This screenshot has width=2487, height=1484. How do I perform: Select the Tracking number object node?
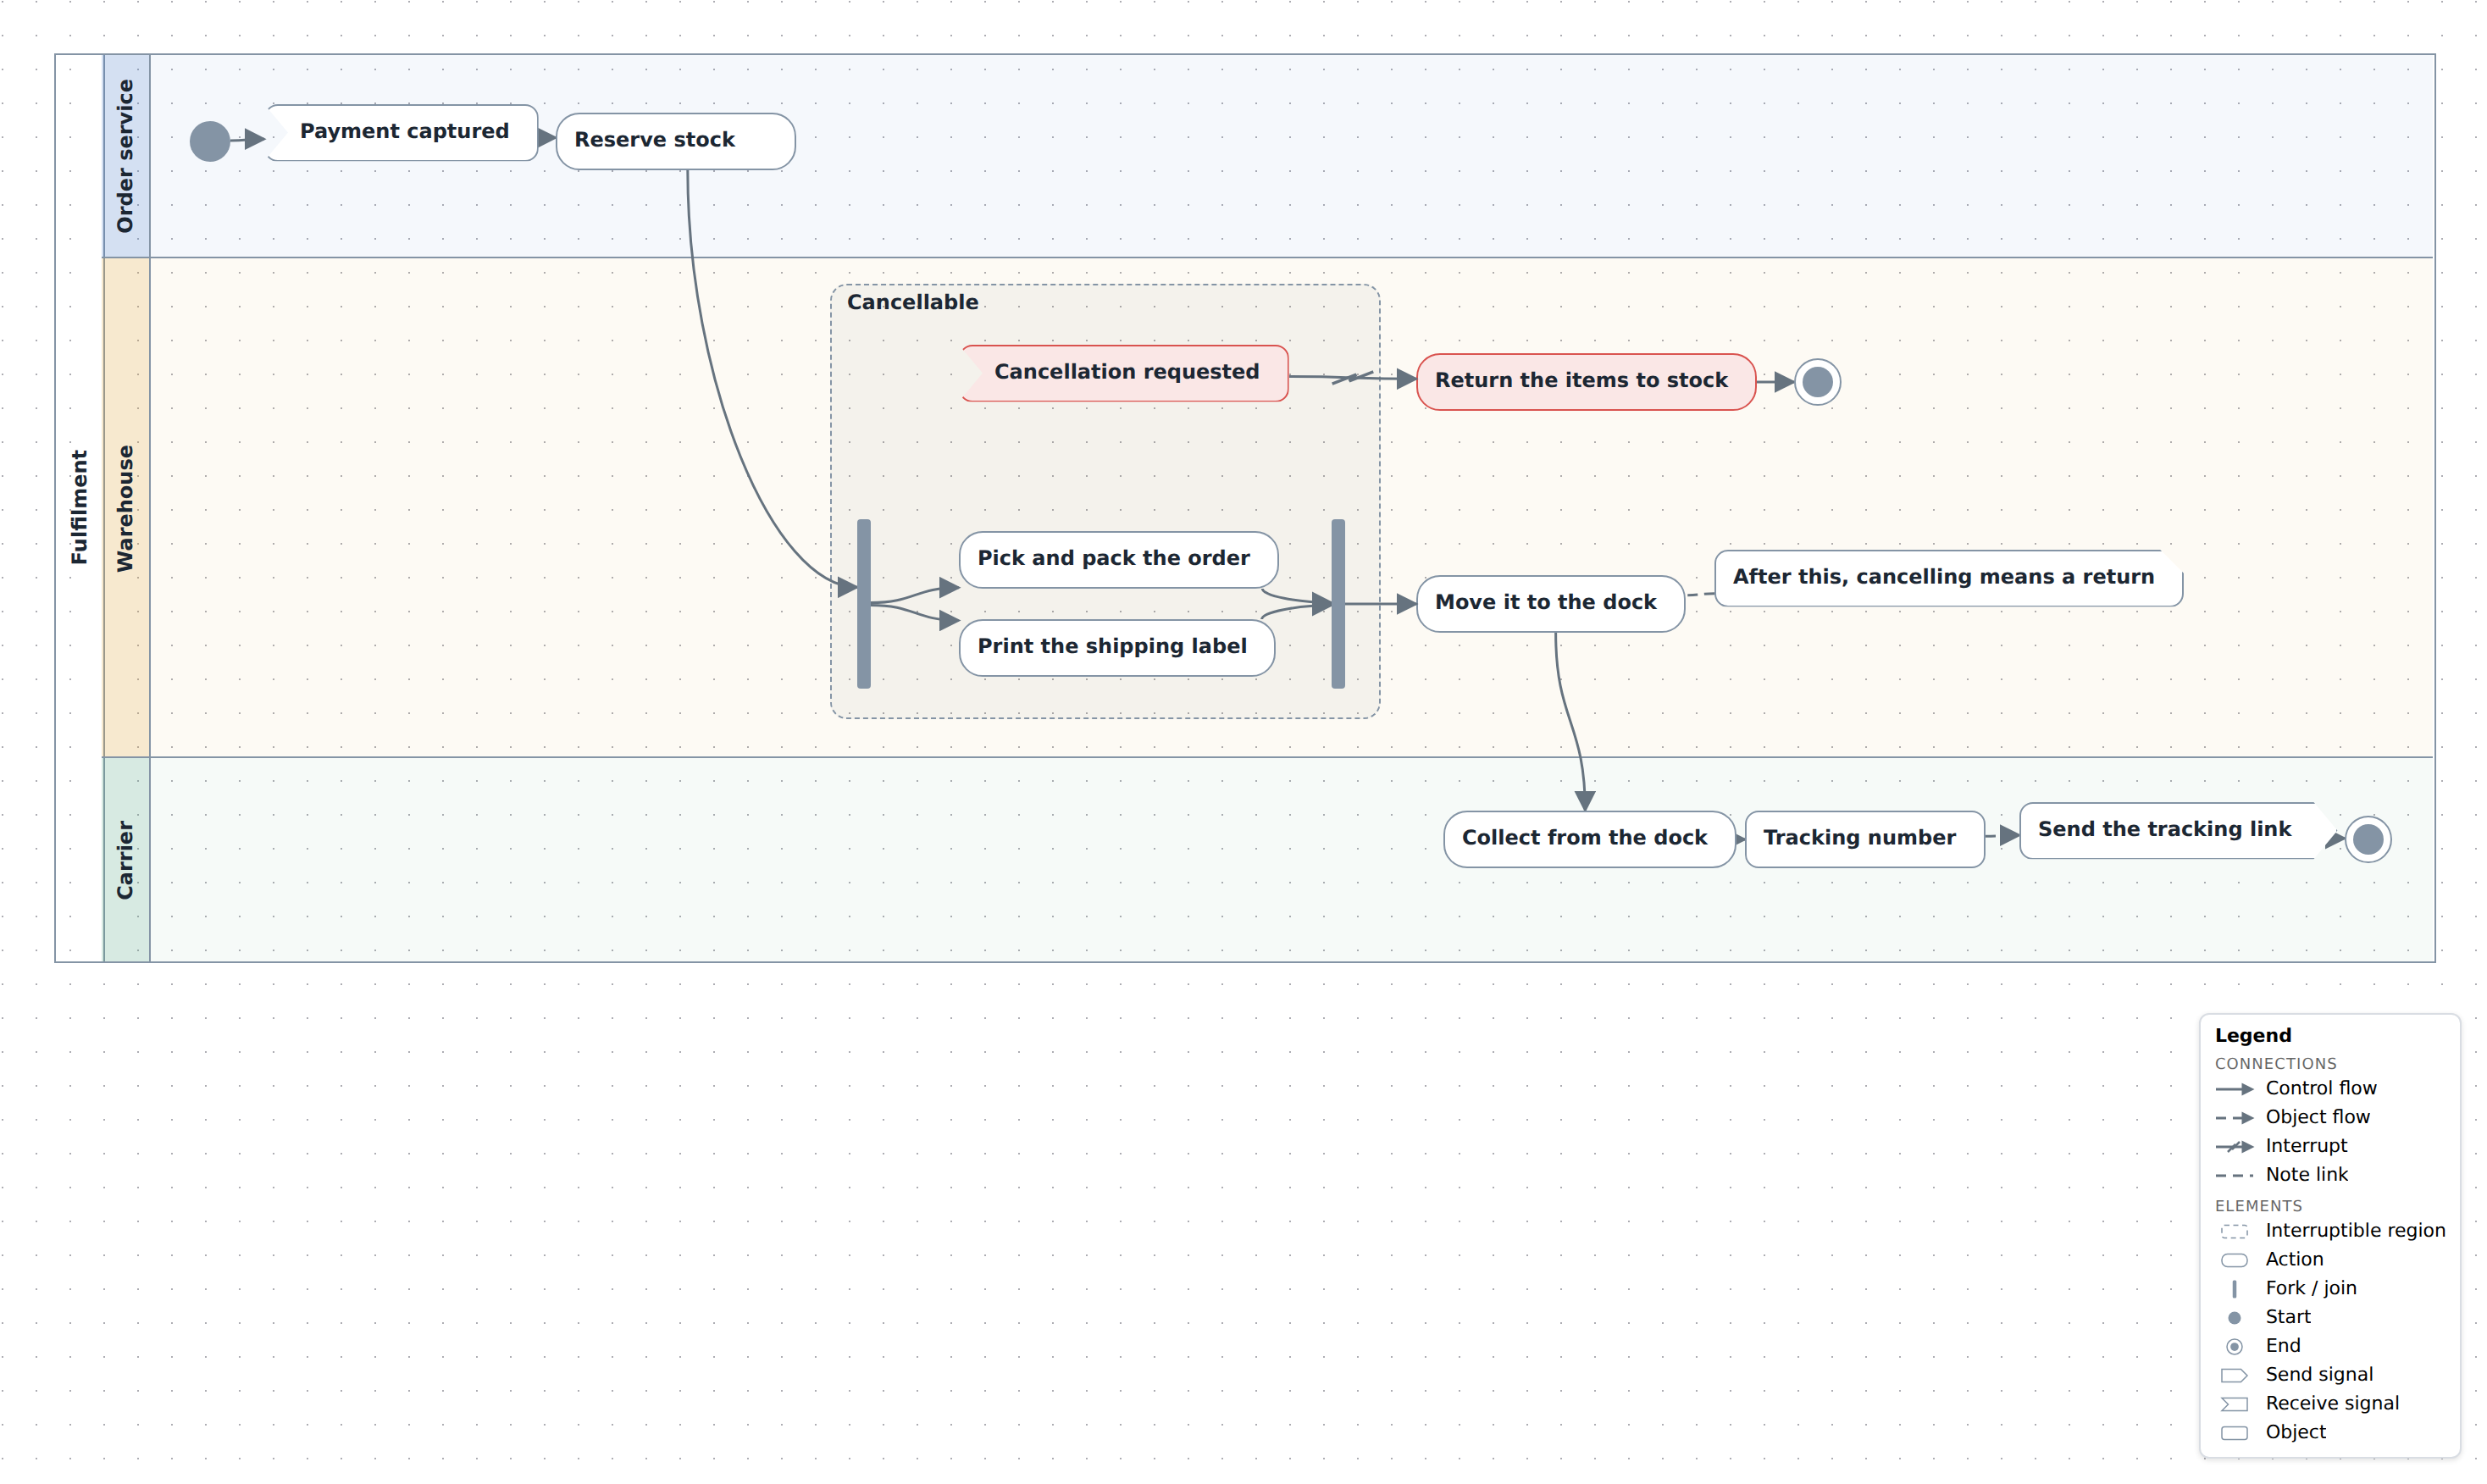(x=1864, y=839)
